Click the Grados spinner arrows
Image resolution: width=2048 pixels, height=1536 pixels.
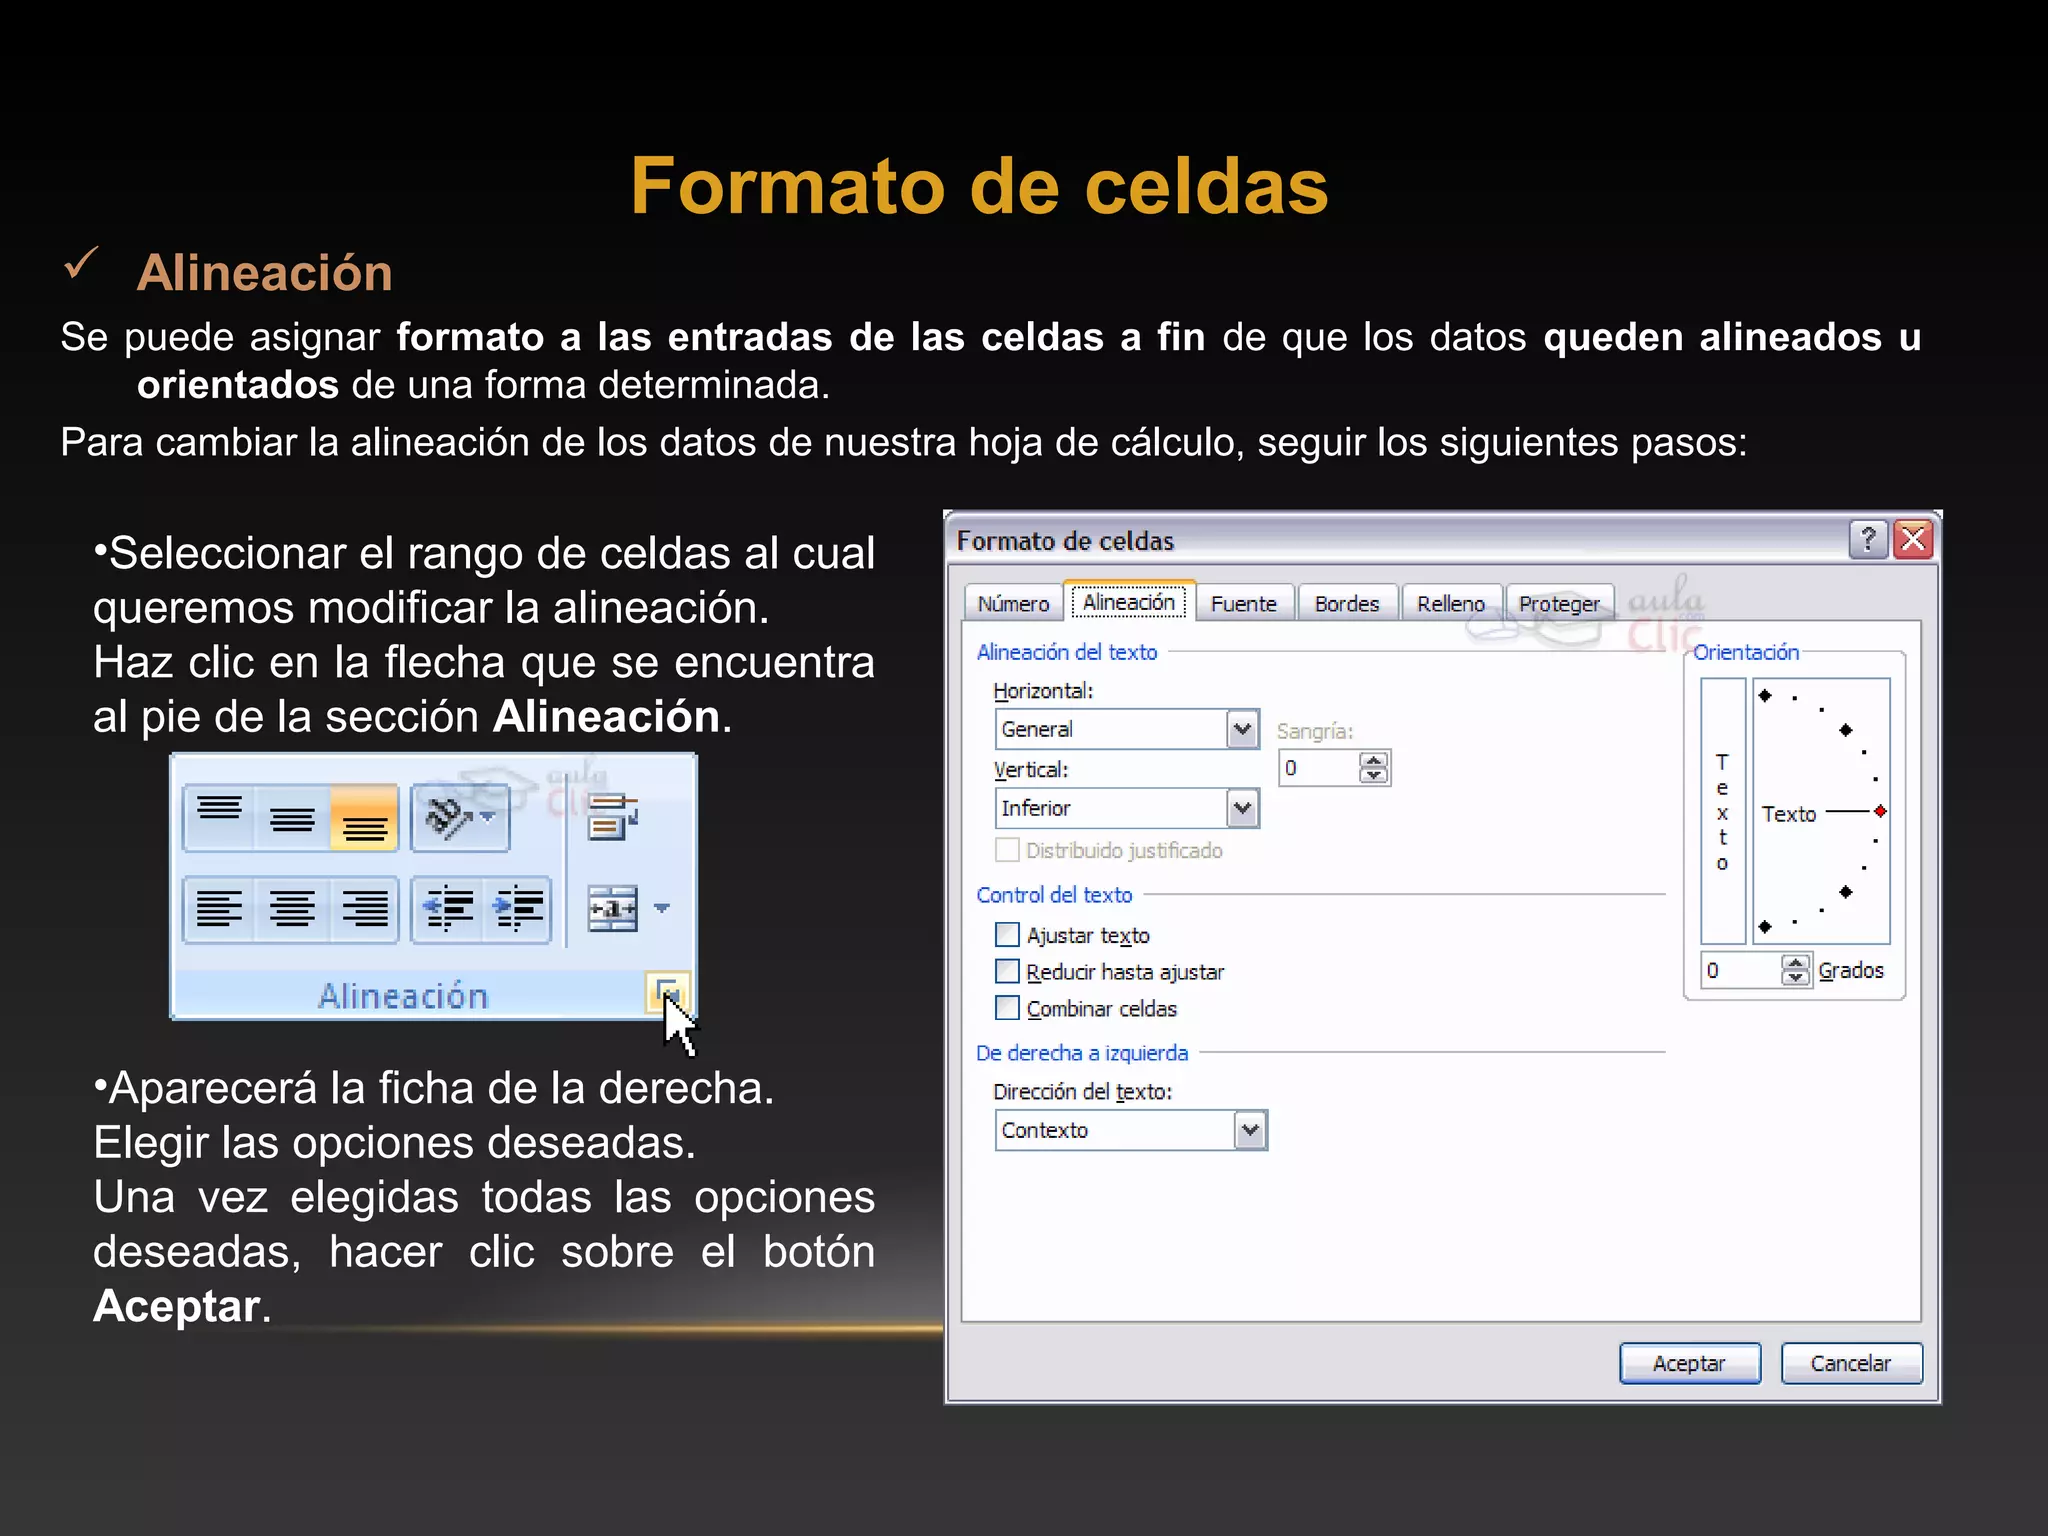pyautogui.click(x=1796, y=970)
